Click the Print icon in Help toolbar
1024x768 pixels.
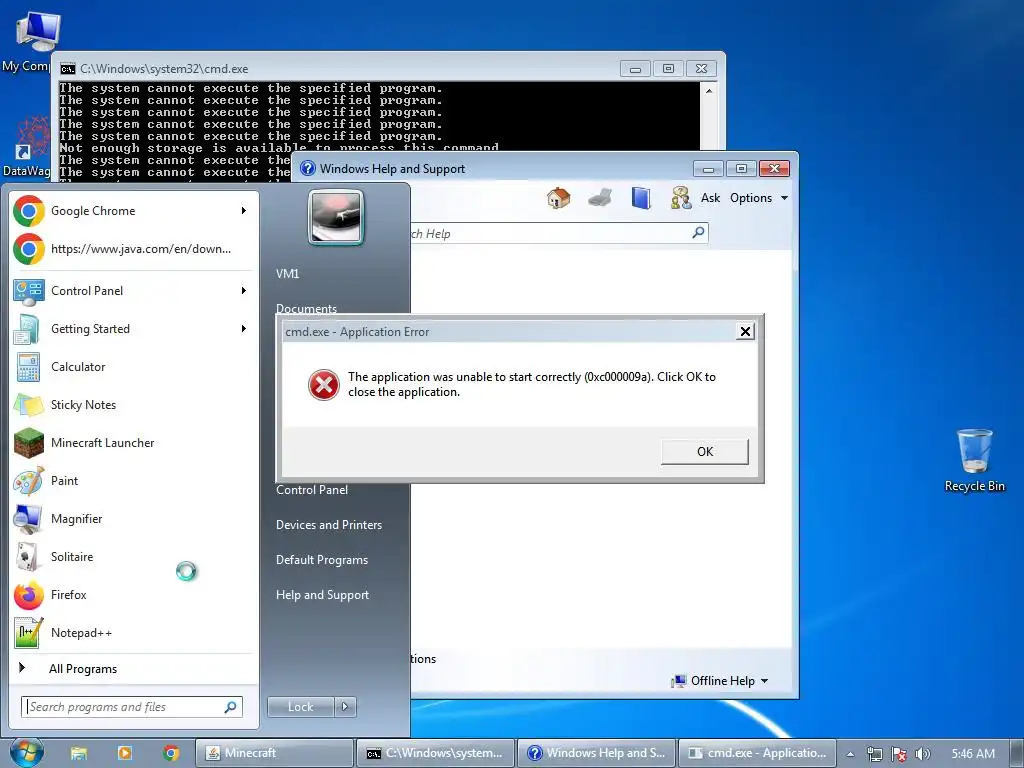600,197
